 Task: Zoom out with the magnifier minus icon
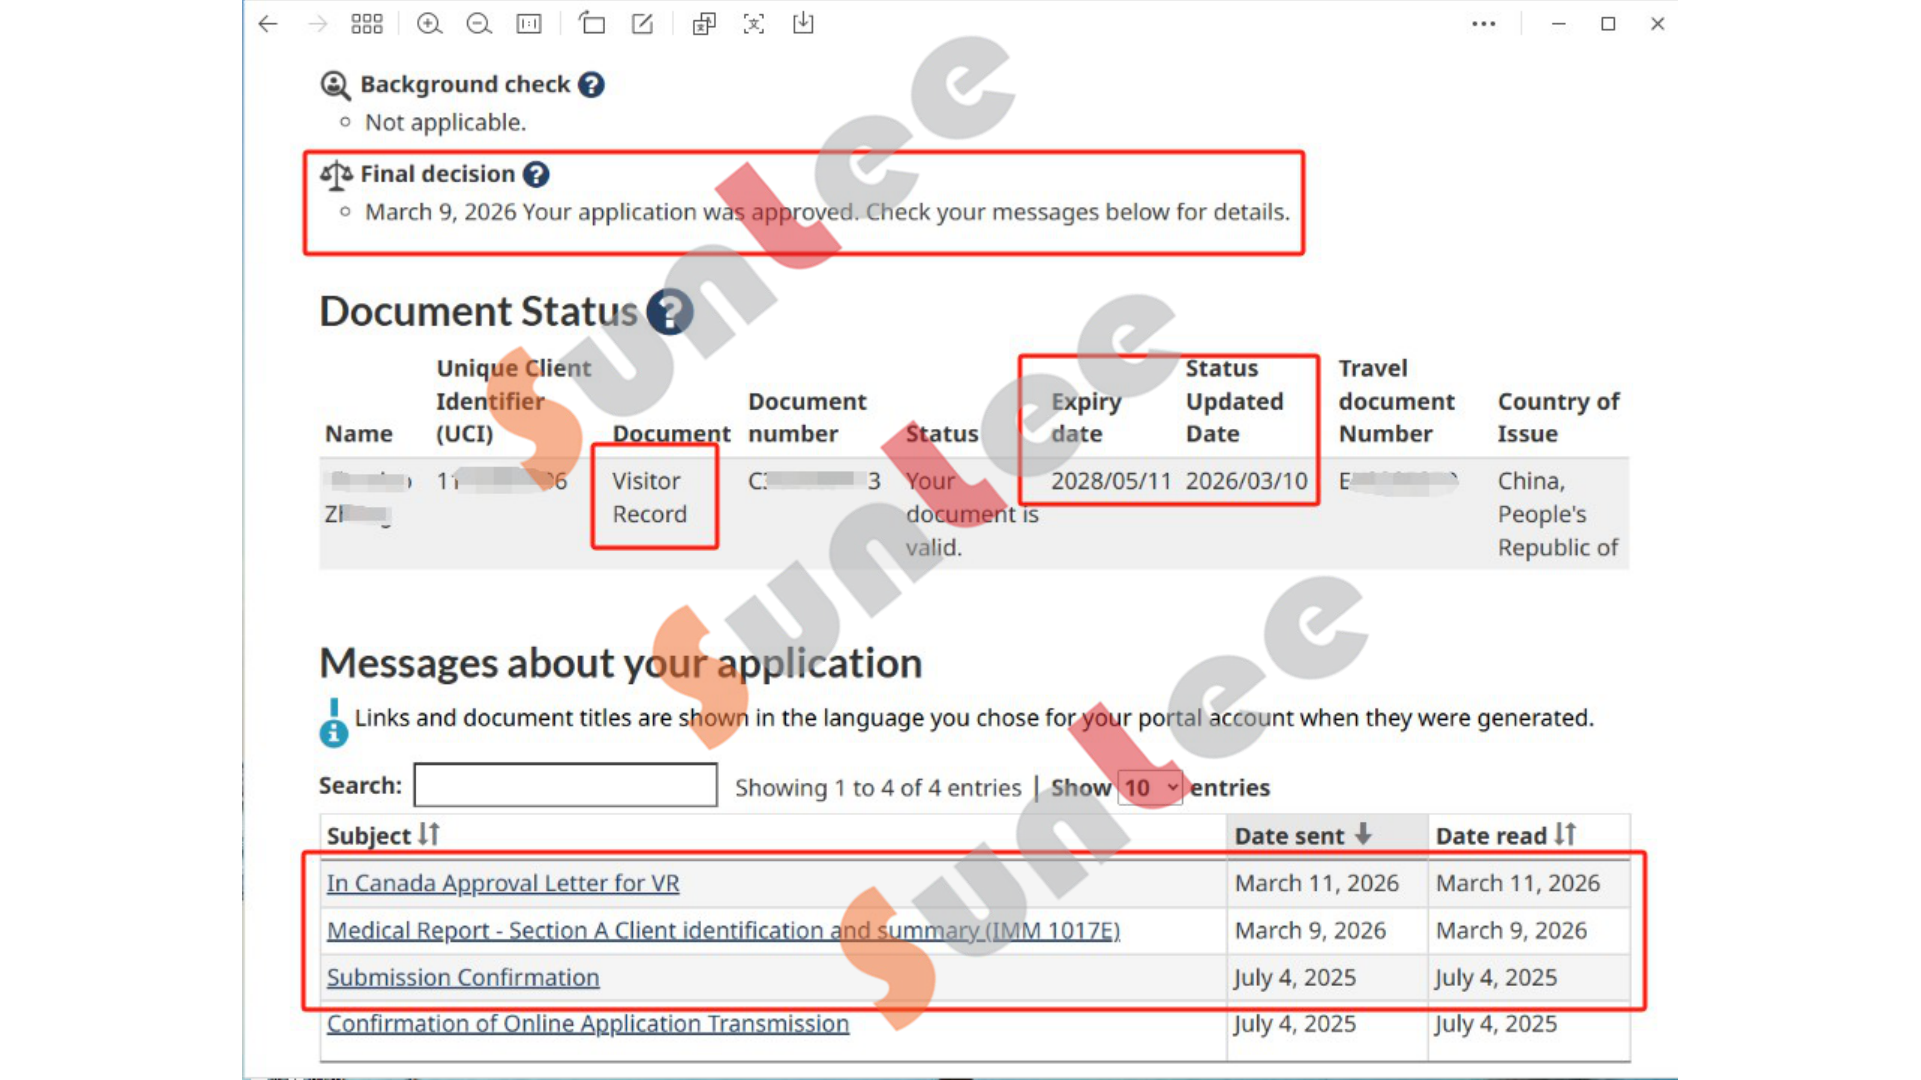[x=479, y=24]
